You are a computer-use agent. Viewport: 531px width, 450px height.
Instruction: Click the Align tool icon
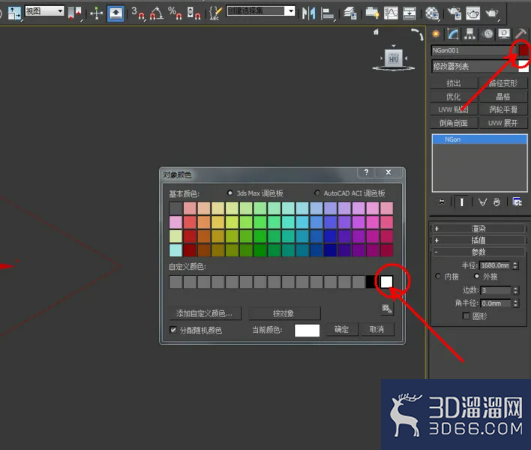[327, 13]
